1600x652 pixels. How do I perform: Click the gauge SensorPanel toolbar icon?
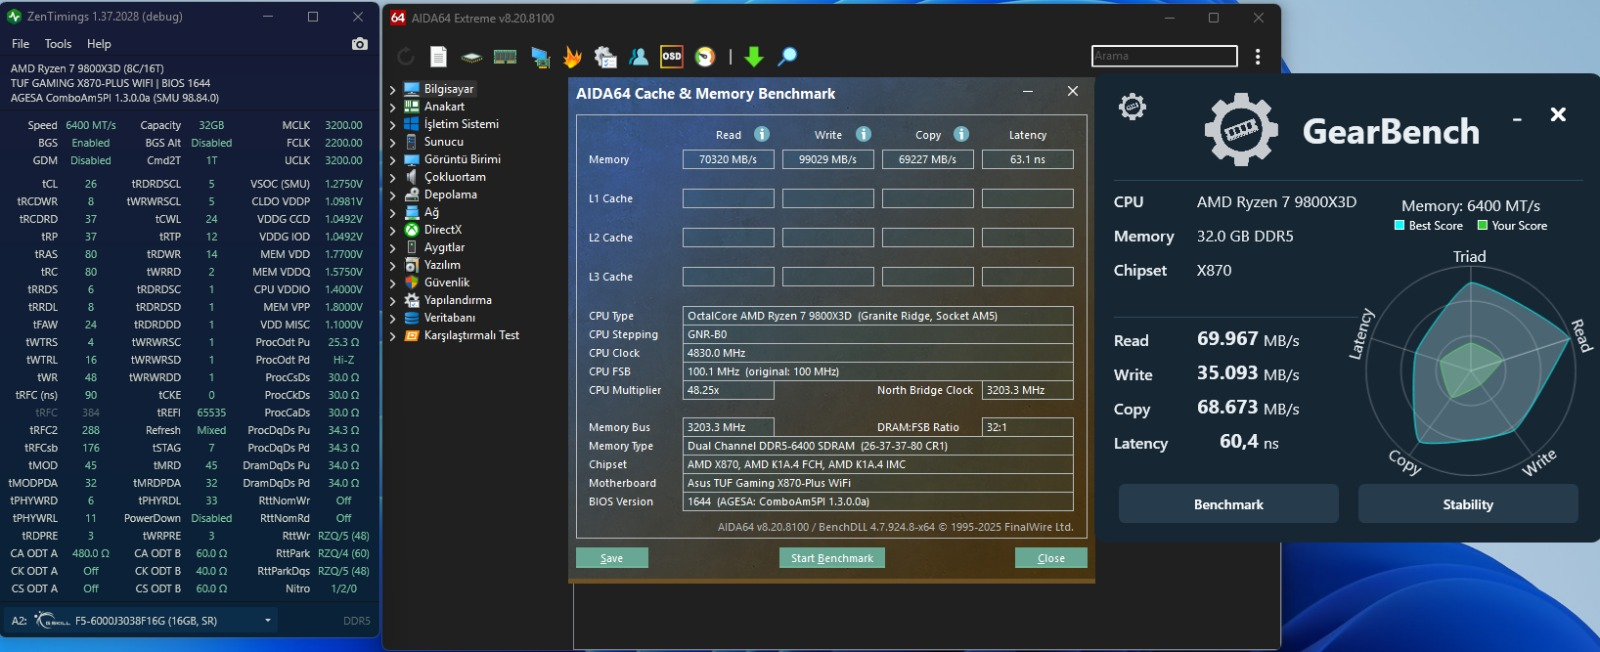[x=705, y=57]
